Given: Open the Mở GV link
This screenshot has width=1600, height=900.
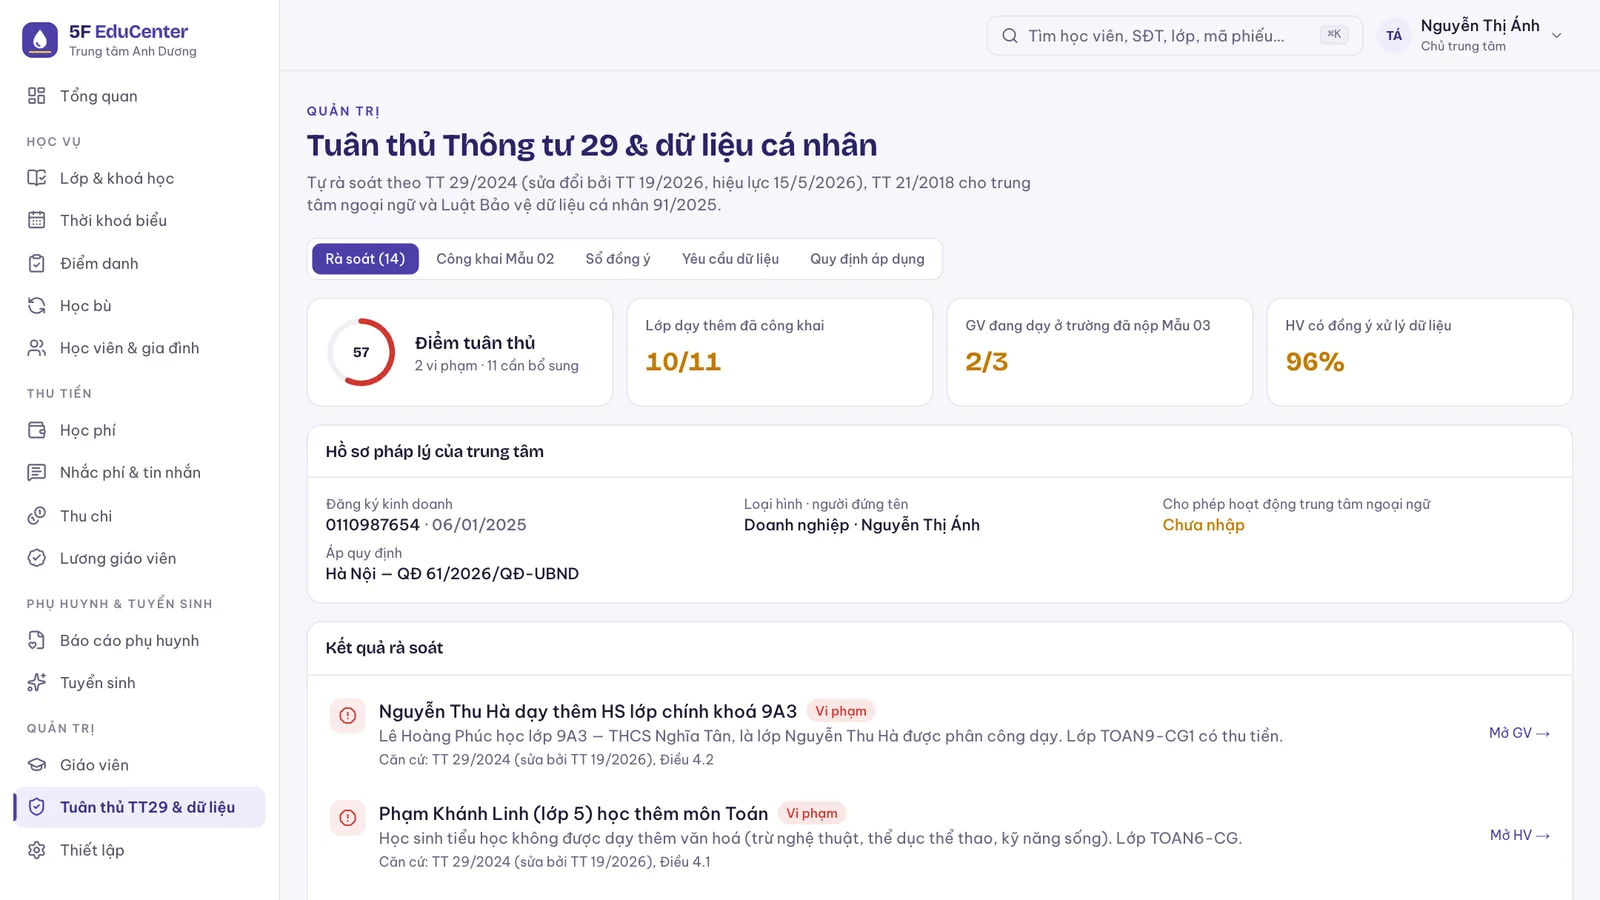Looking at the screenshot, I should 1519,733.
